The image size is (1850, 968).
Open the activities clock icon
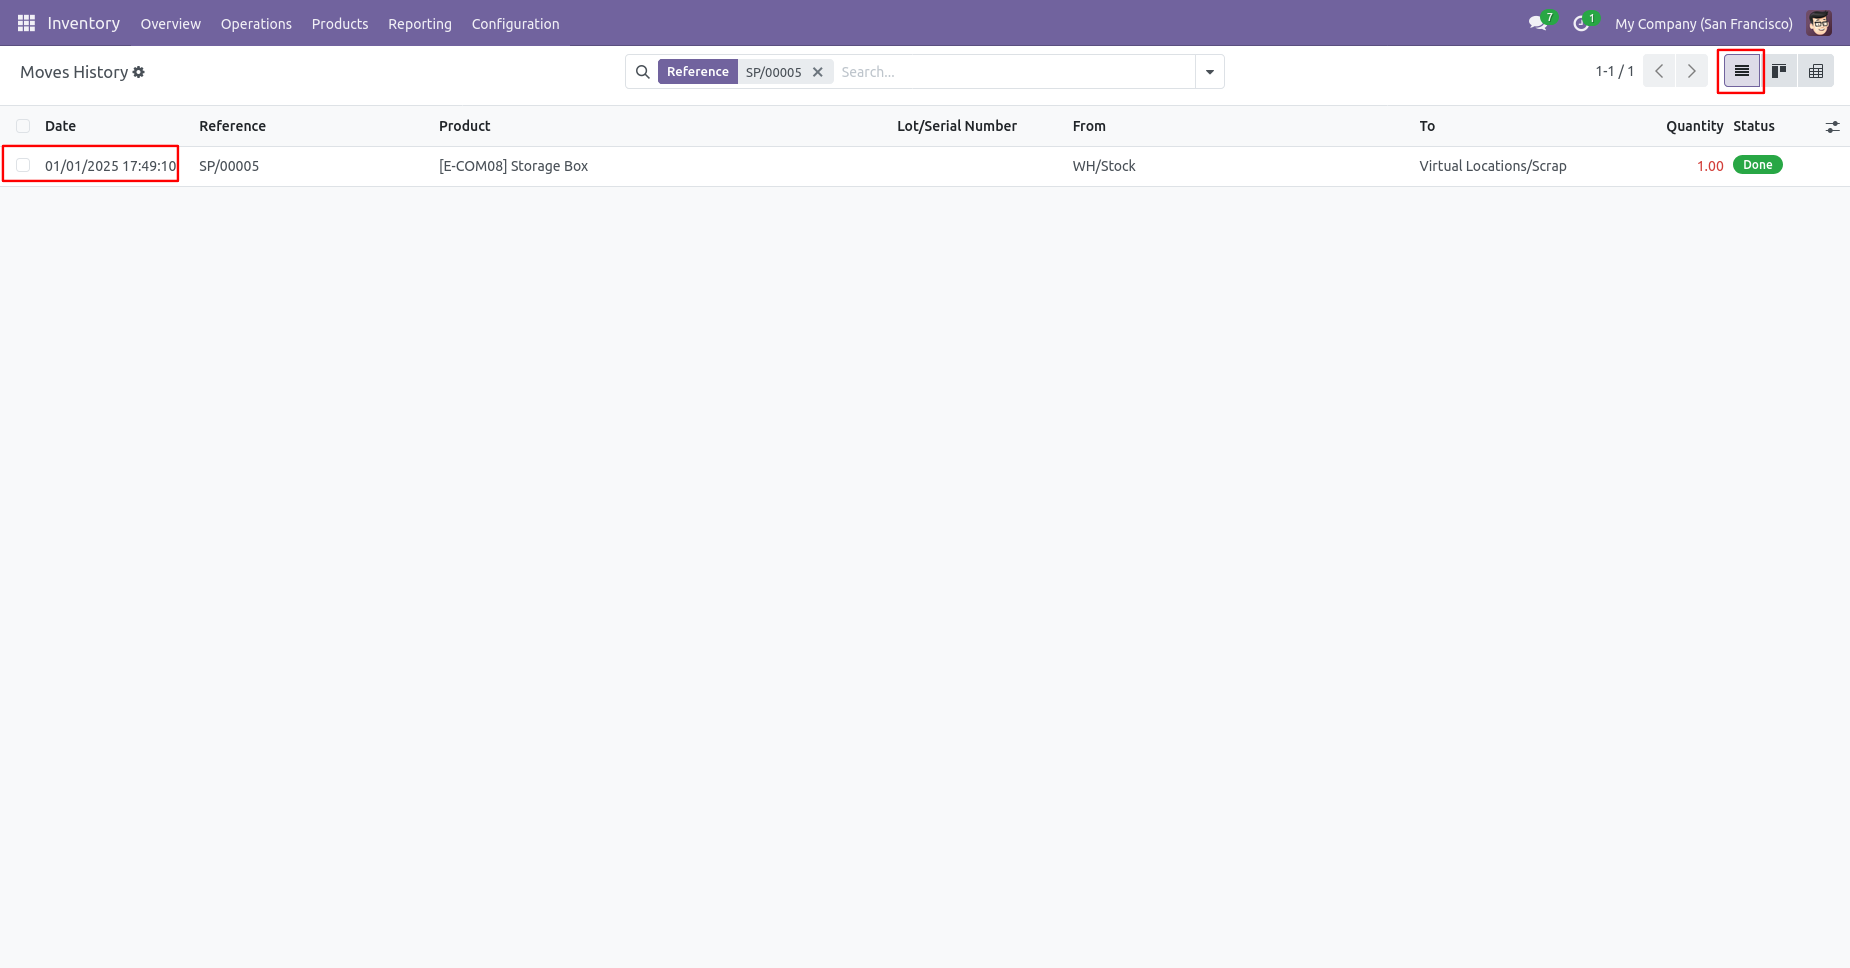click(x=1581, y=23)
